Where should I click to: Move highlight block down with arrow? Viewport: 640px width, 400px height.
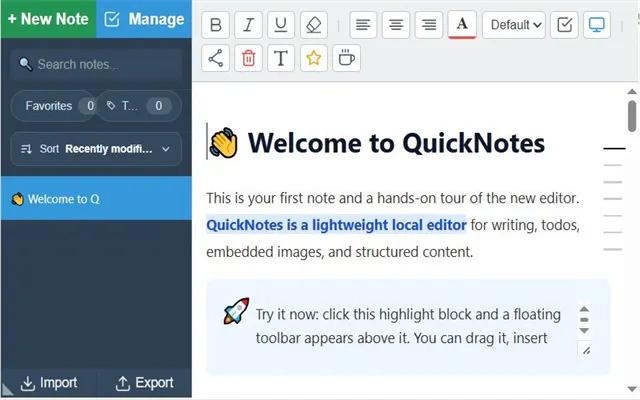tap(584, 331)
